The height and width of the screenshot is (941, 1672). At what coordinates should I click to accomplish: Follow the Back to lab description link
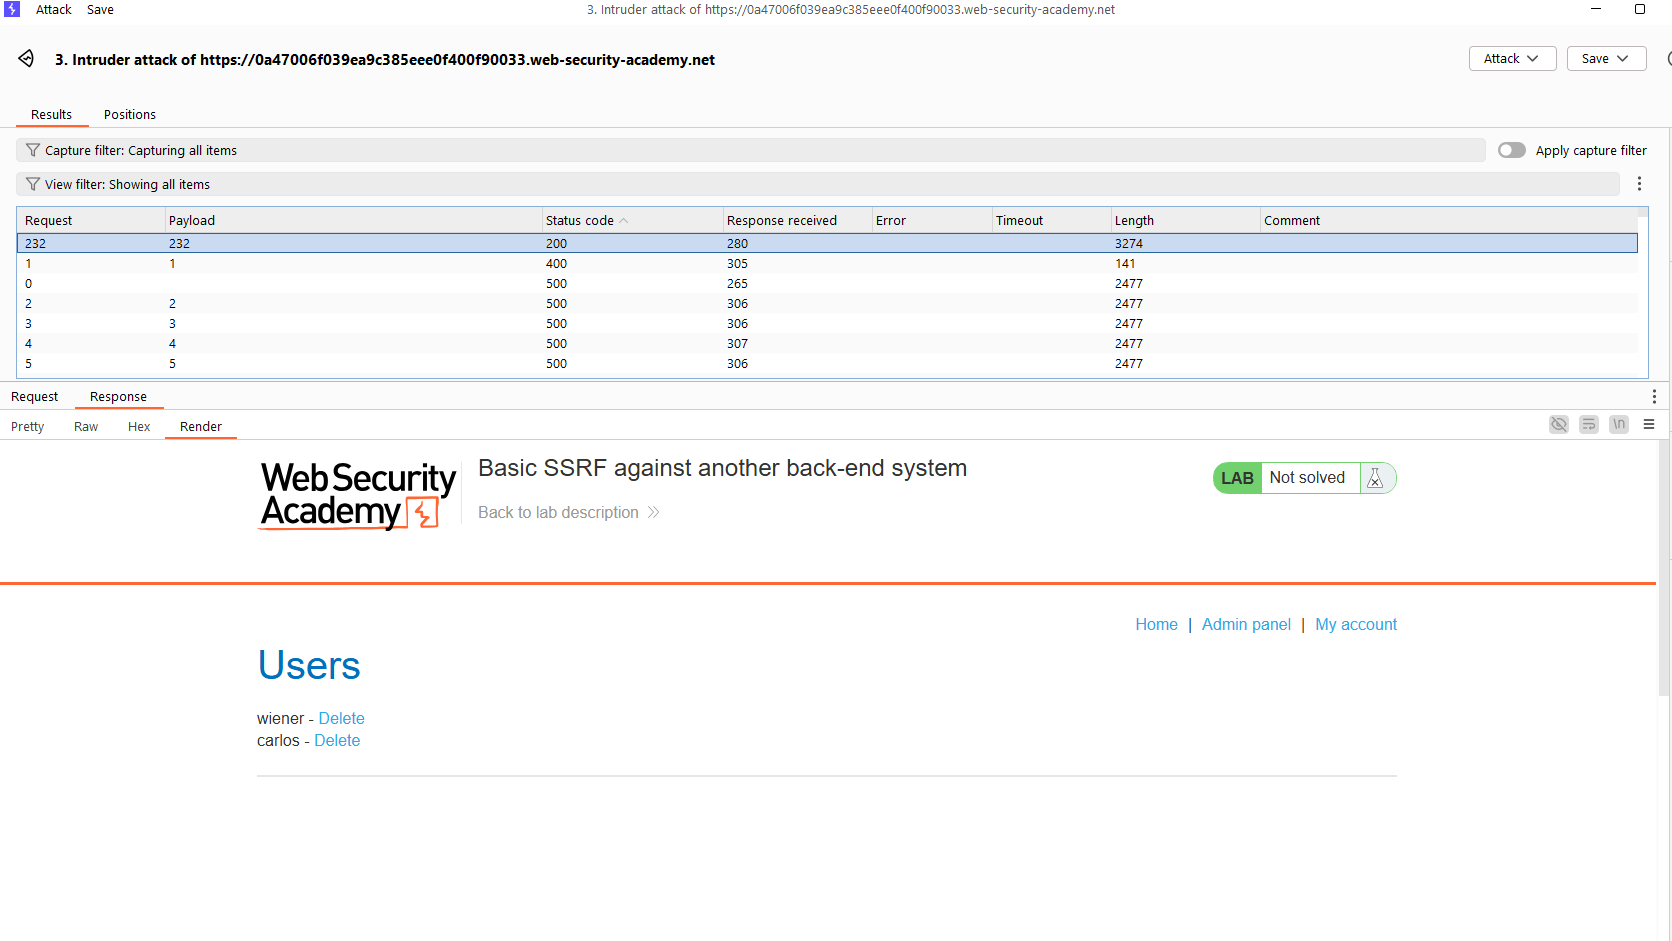pyautogui.click(x=558, y=512)
